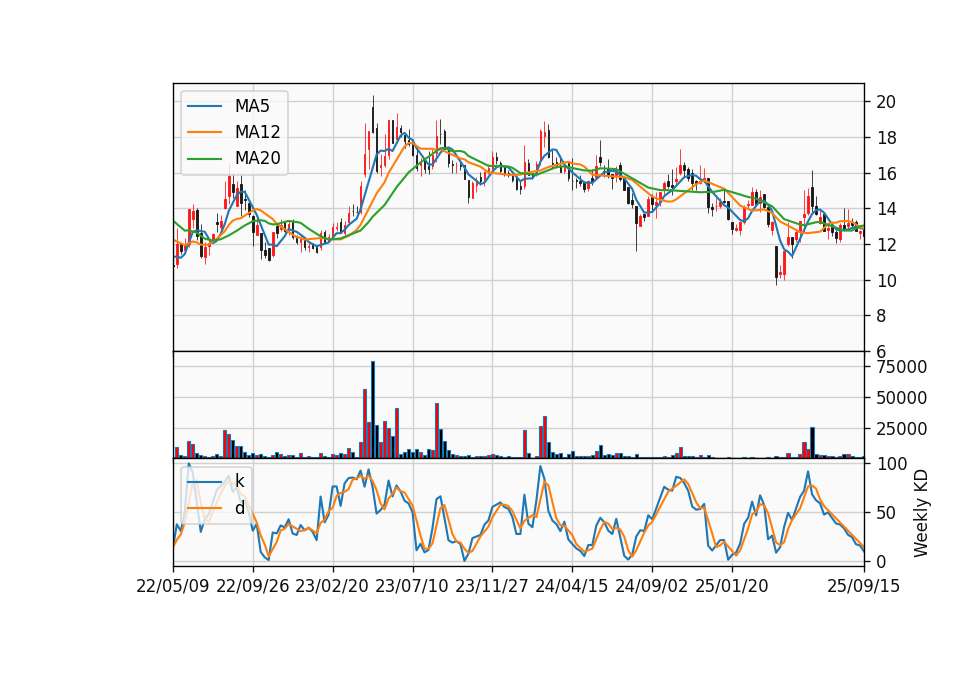Viewport: 960px width, 690px height.
Task: Click the k legend label in KD panel
Action: pyautogui.click(x=239, y=481)
